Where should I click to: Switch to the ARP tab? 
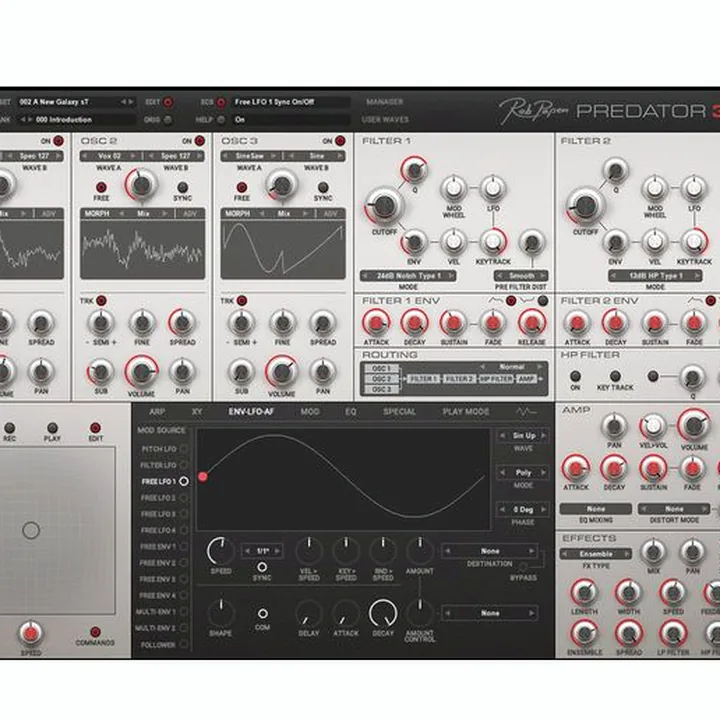(x=157, y=412)
